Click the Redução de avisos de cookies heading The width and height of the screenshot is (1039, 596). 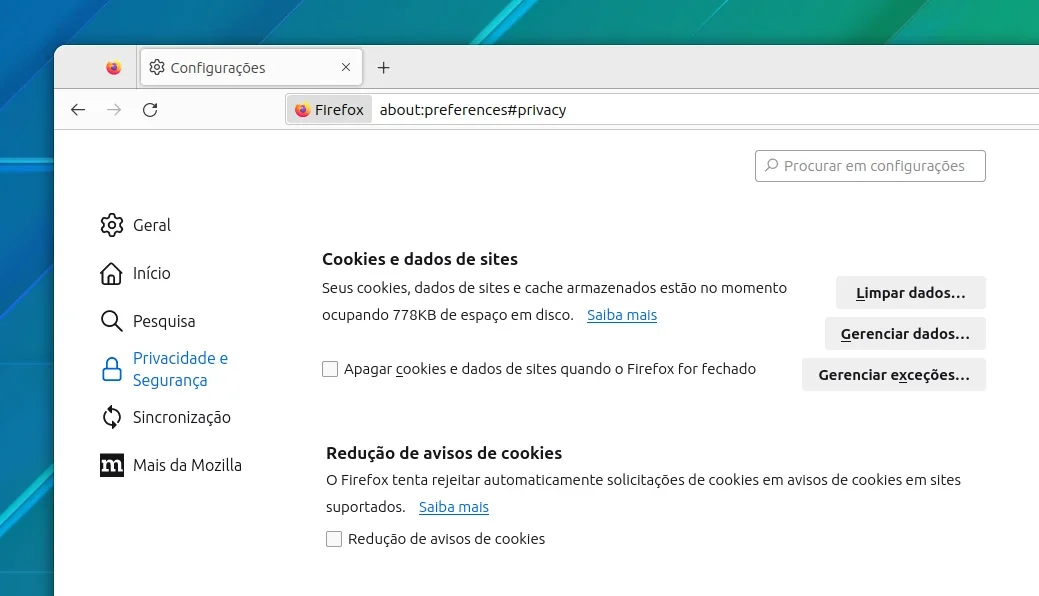pyautogui.click(x=444, y=453)
